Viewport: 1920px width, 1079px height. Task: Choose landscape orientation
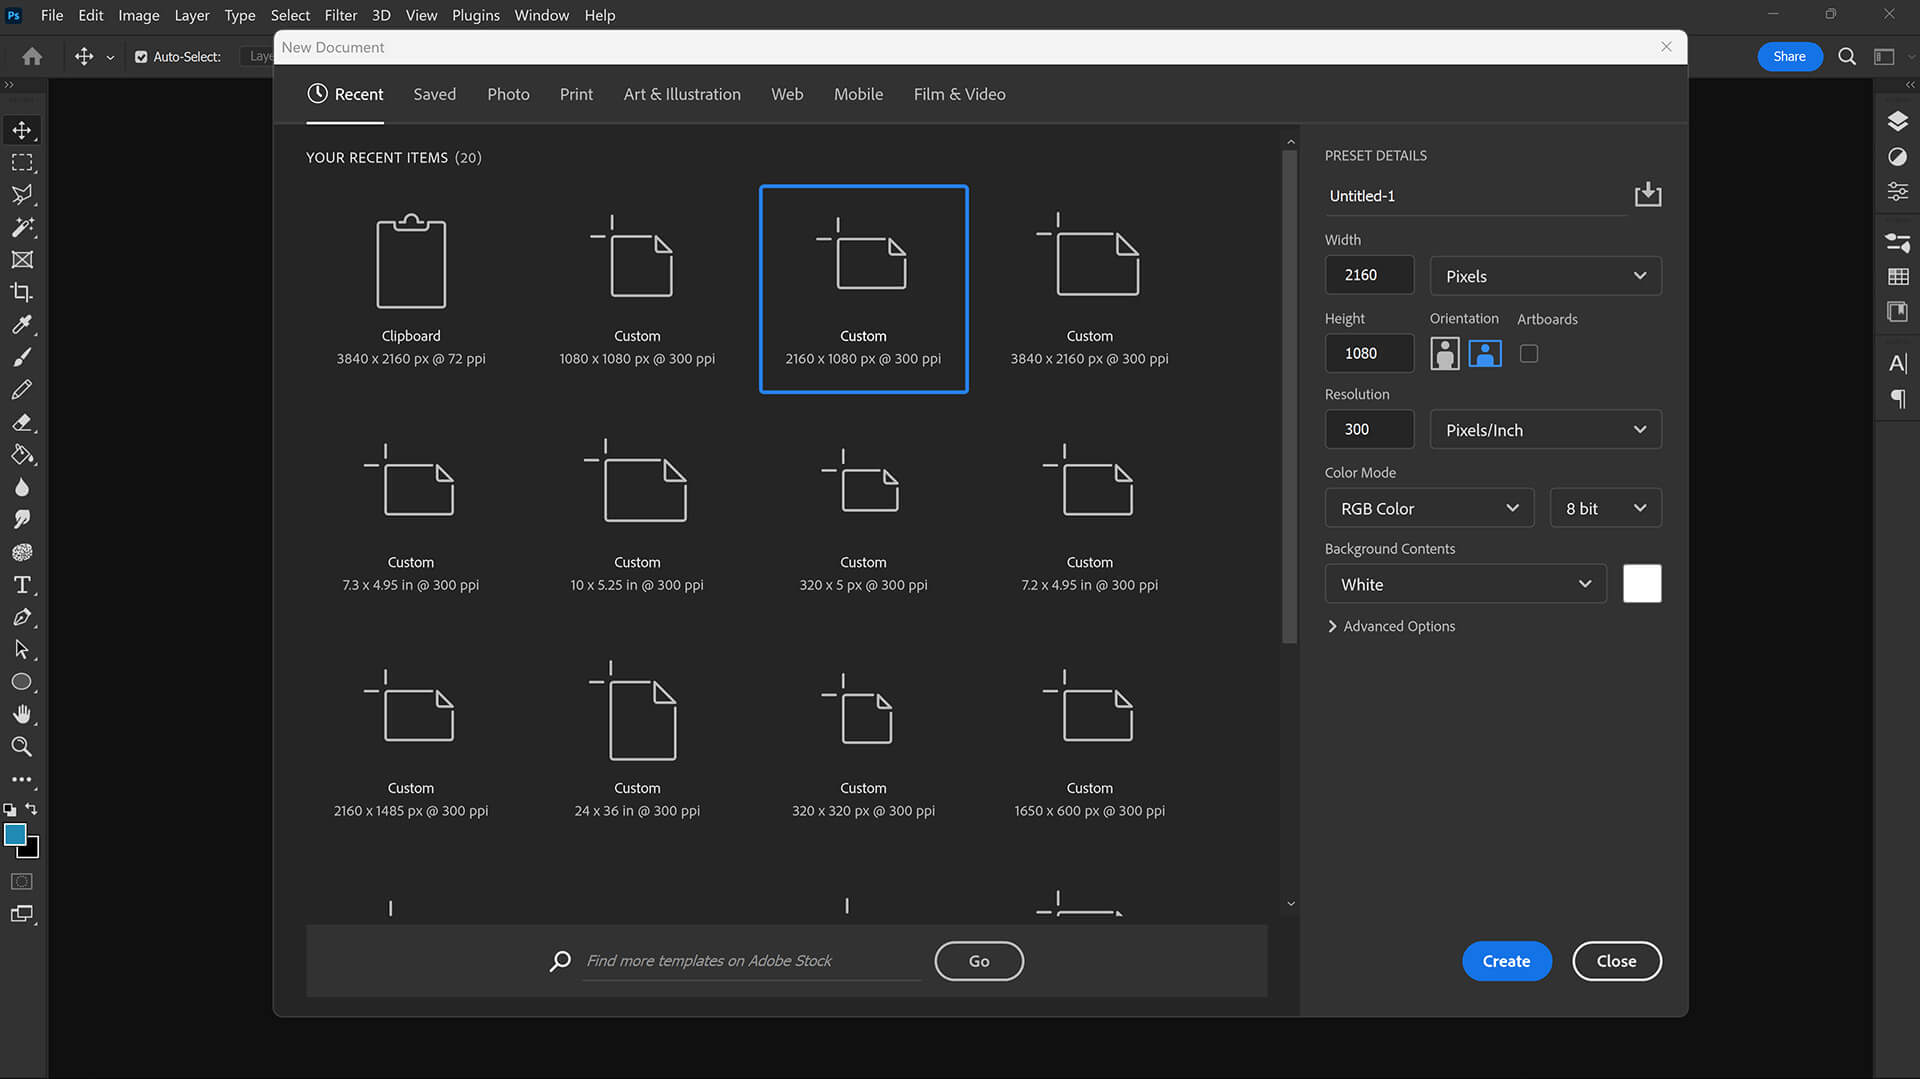[1485, 353]
